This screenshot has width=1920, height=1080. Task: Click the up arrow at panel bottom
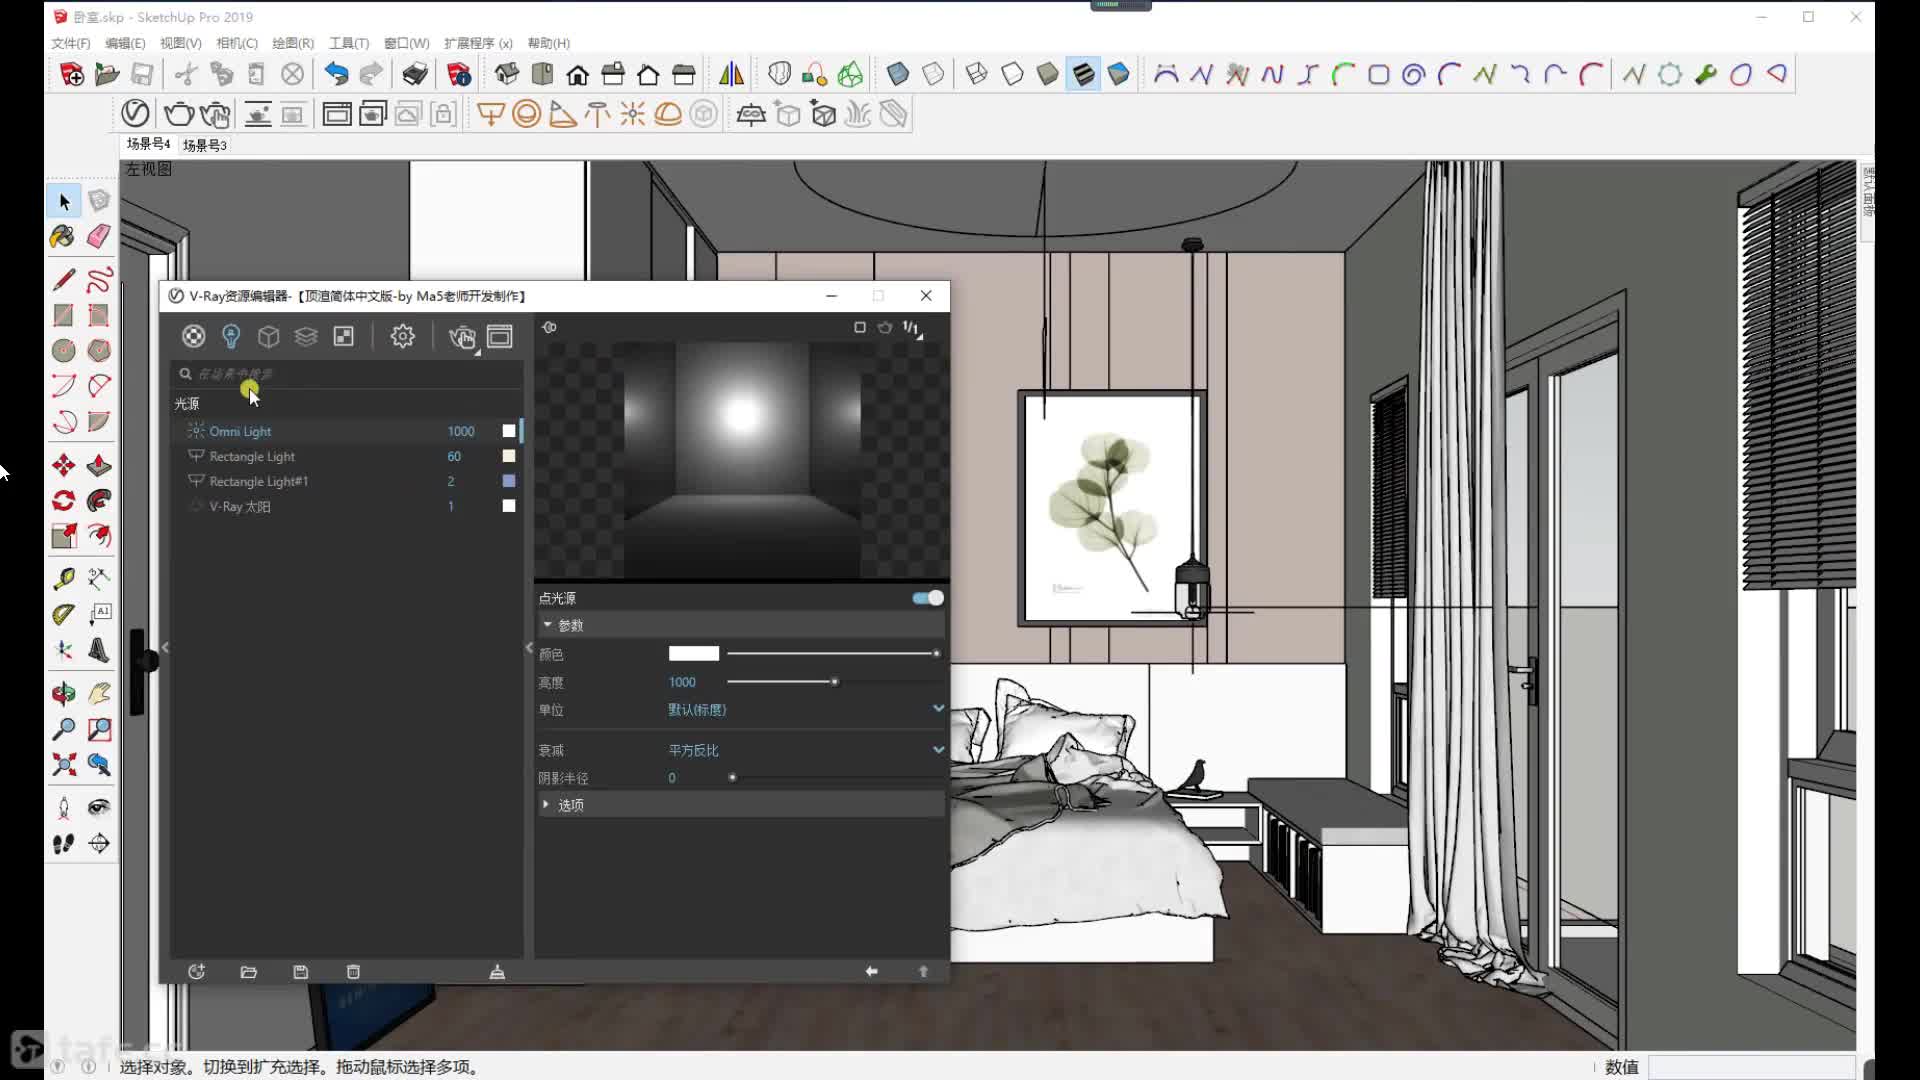923,971
